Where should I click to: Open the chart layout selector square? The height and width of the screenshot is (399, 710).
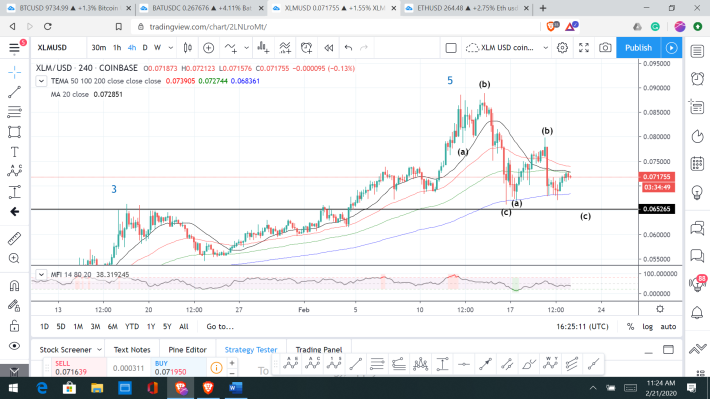(451, 48)
